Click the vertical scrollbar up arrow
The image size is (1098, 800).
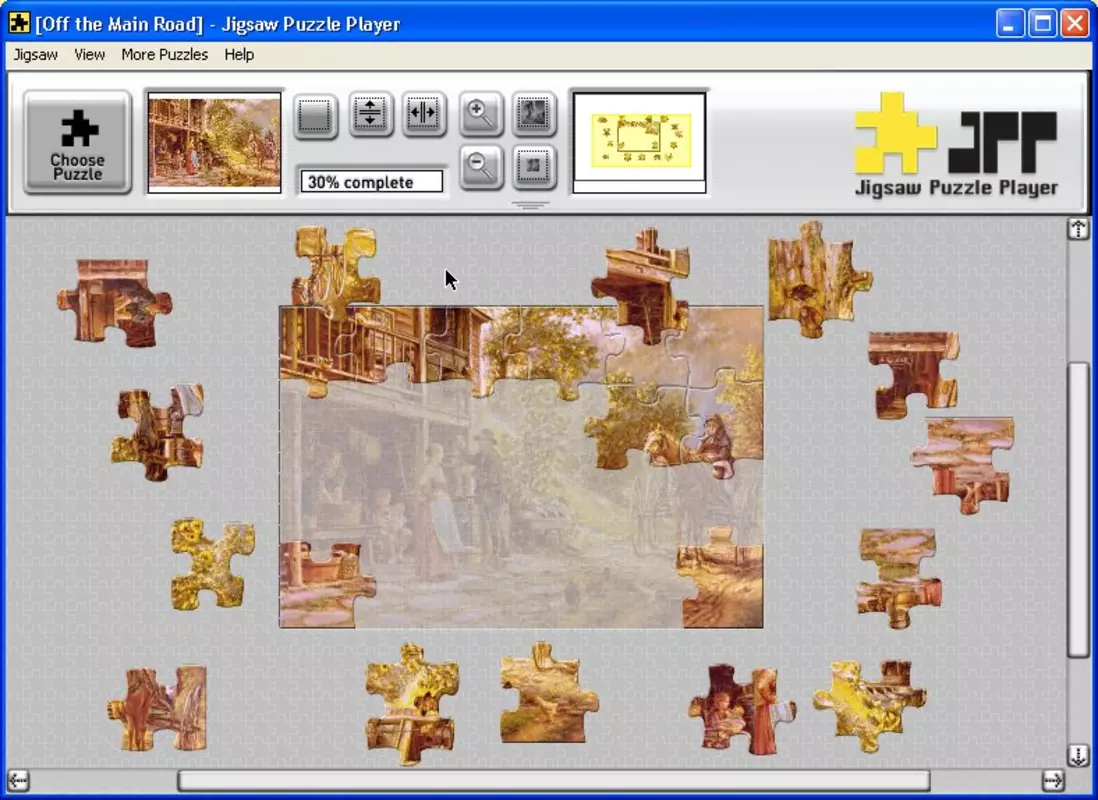click(x=1078, y=229)
